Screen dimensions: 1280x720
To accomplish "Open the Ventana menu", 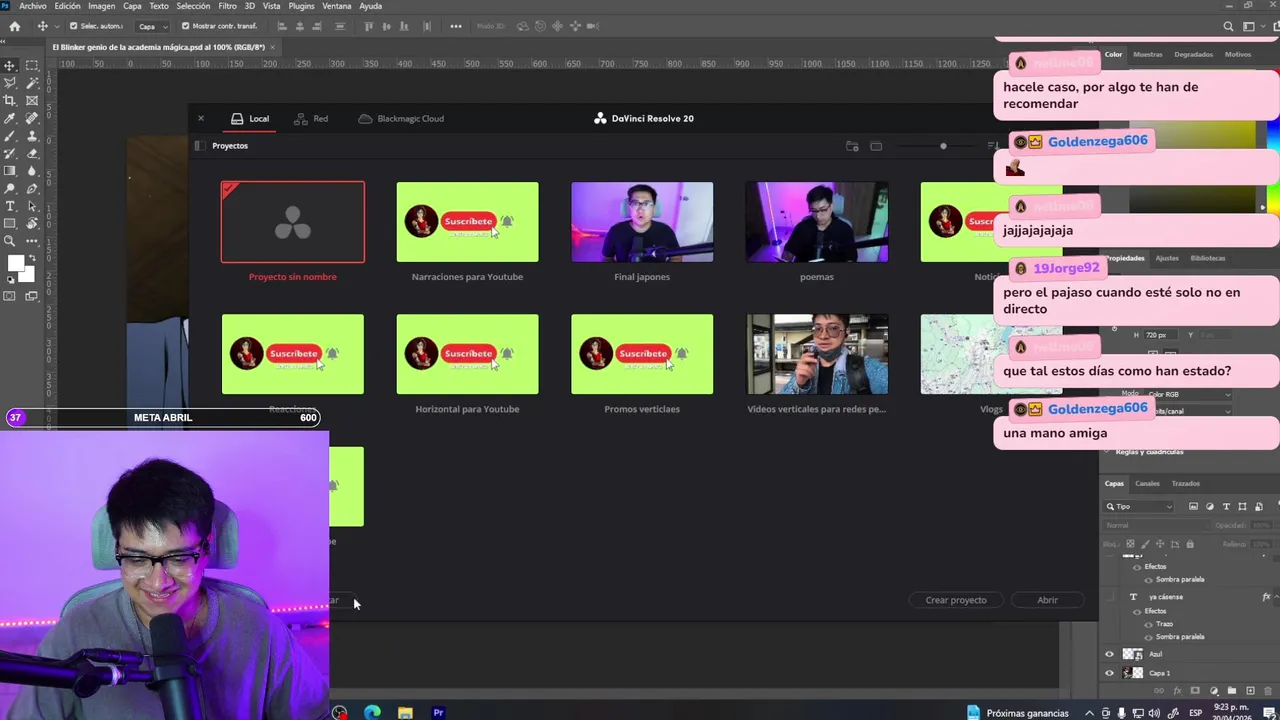I will click(336, 6).
